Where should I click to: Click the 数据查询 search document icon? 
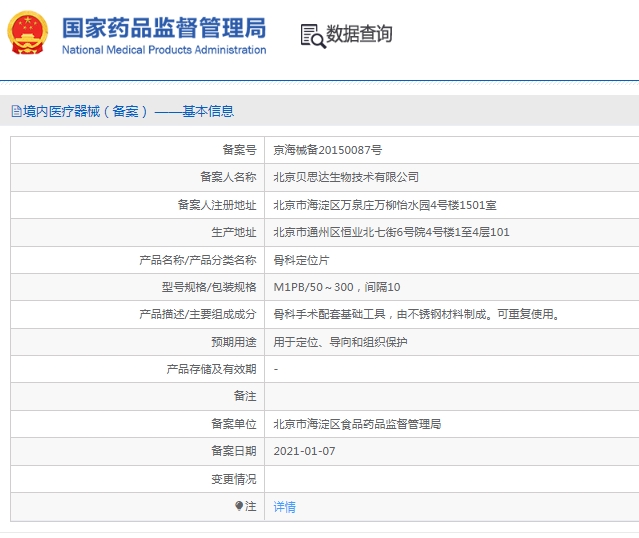313,36
